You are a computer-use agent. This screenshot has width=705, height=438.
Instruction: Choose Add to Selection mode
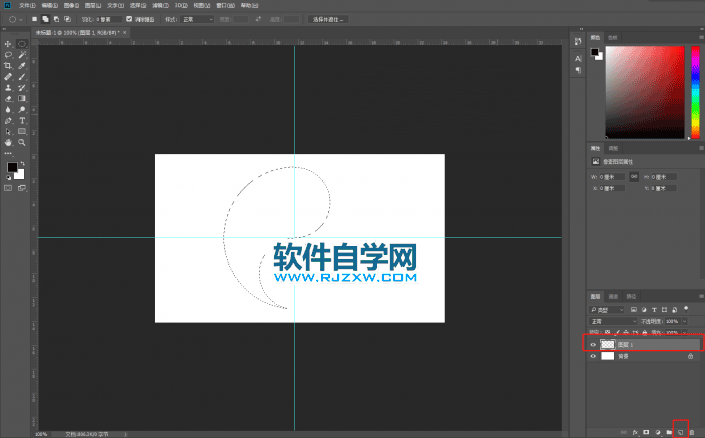tap(45, 19)
